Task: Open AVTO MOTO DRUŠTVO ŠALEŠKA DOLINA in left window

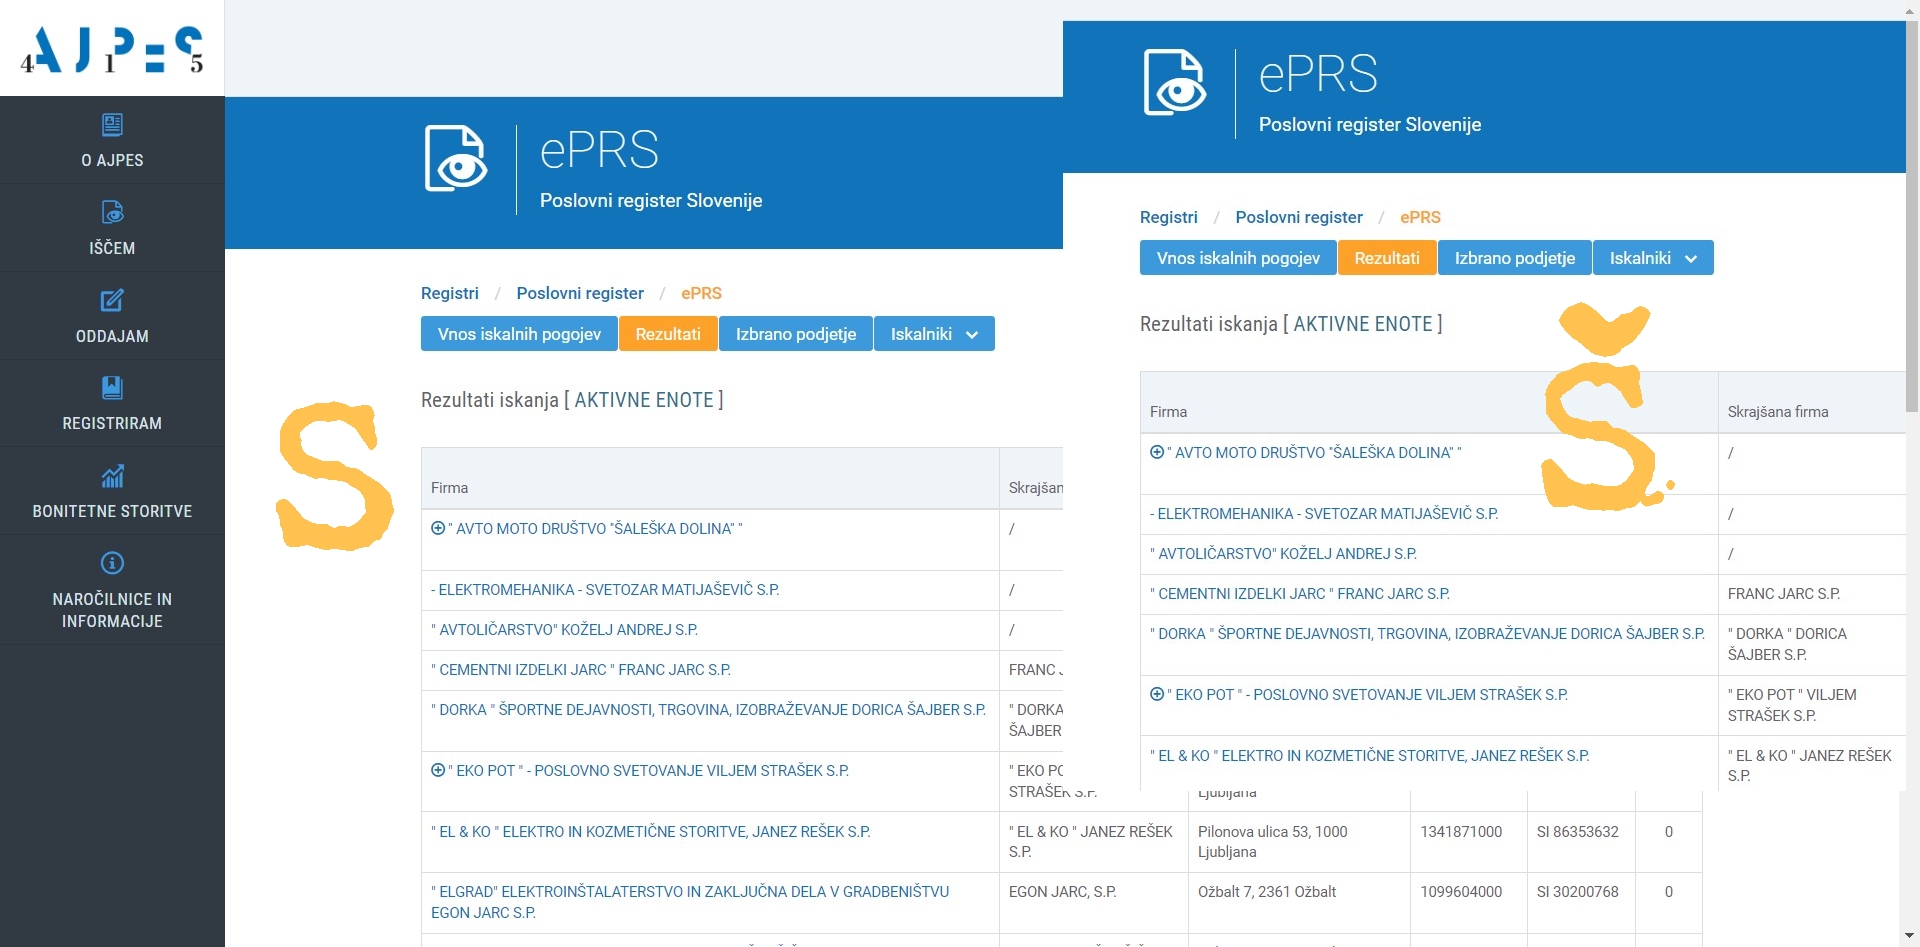Action: (595, 528)
